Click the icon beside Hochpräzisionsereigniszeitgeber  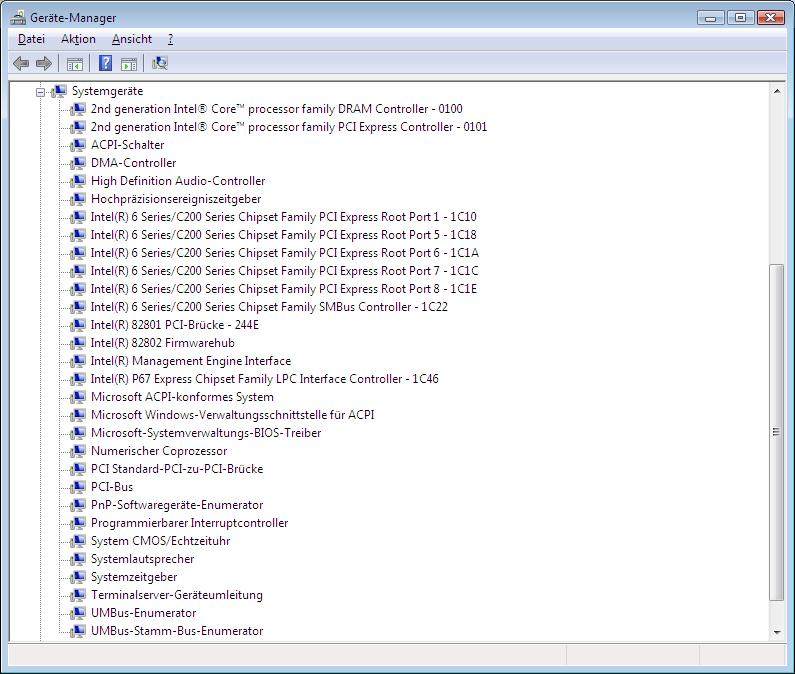(x=78, y=199)
